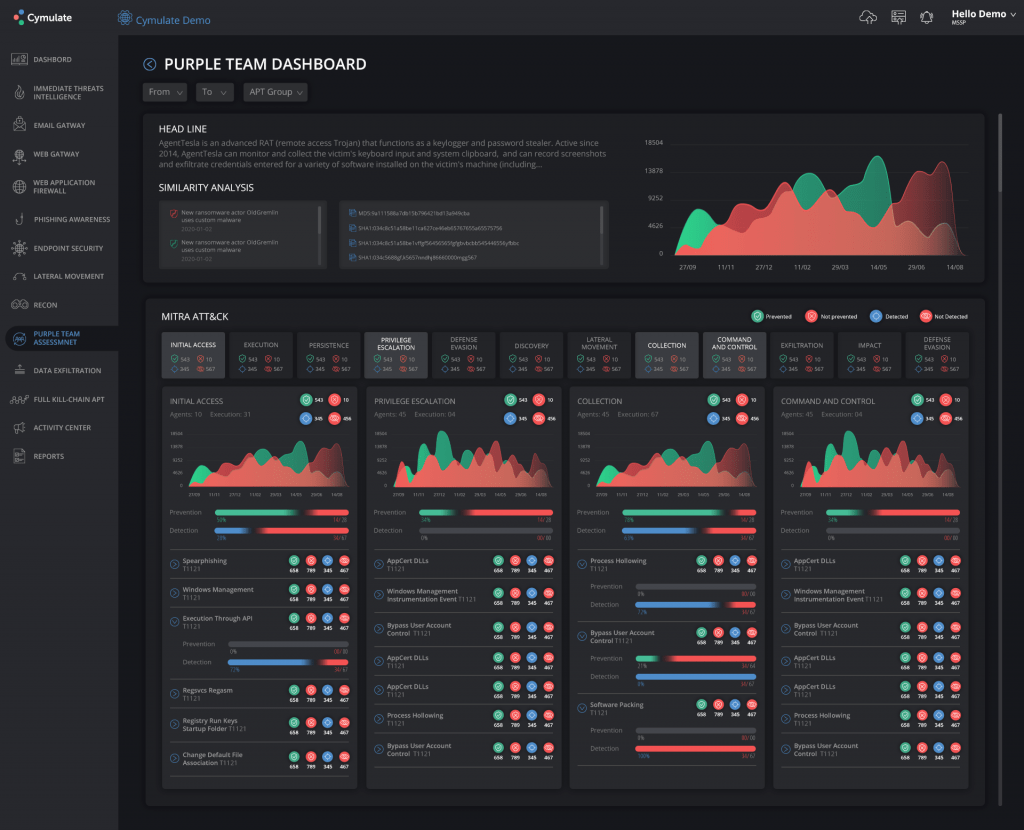Click the Initial Access Prevention progress bar

click(281, 513)
